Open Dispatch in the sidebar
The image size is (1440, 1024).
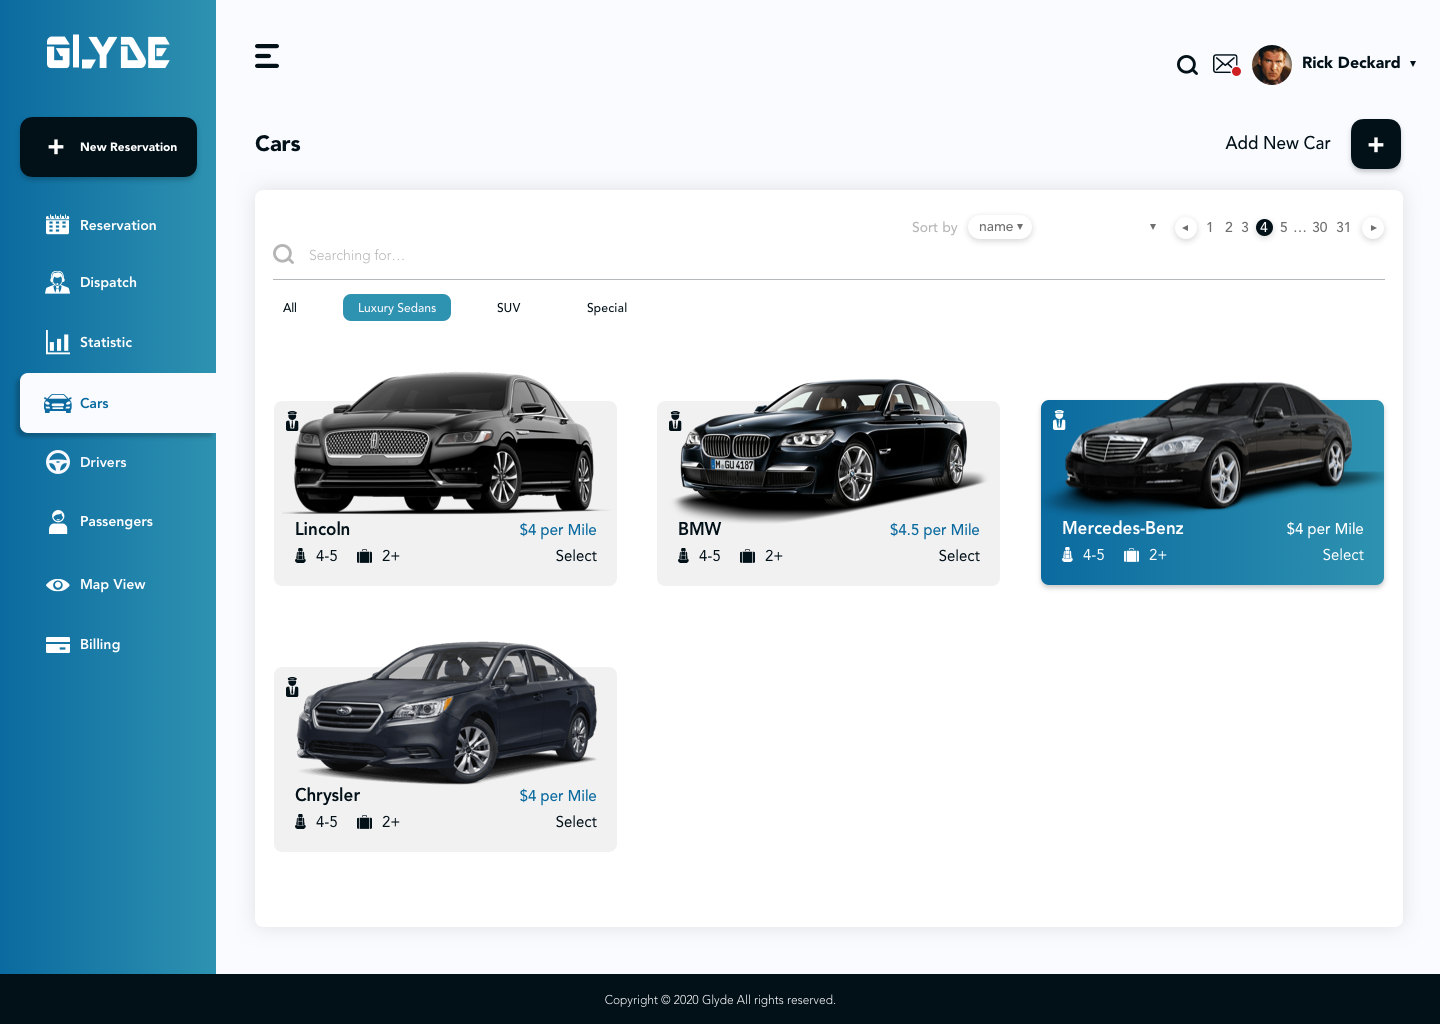point(91,282)
